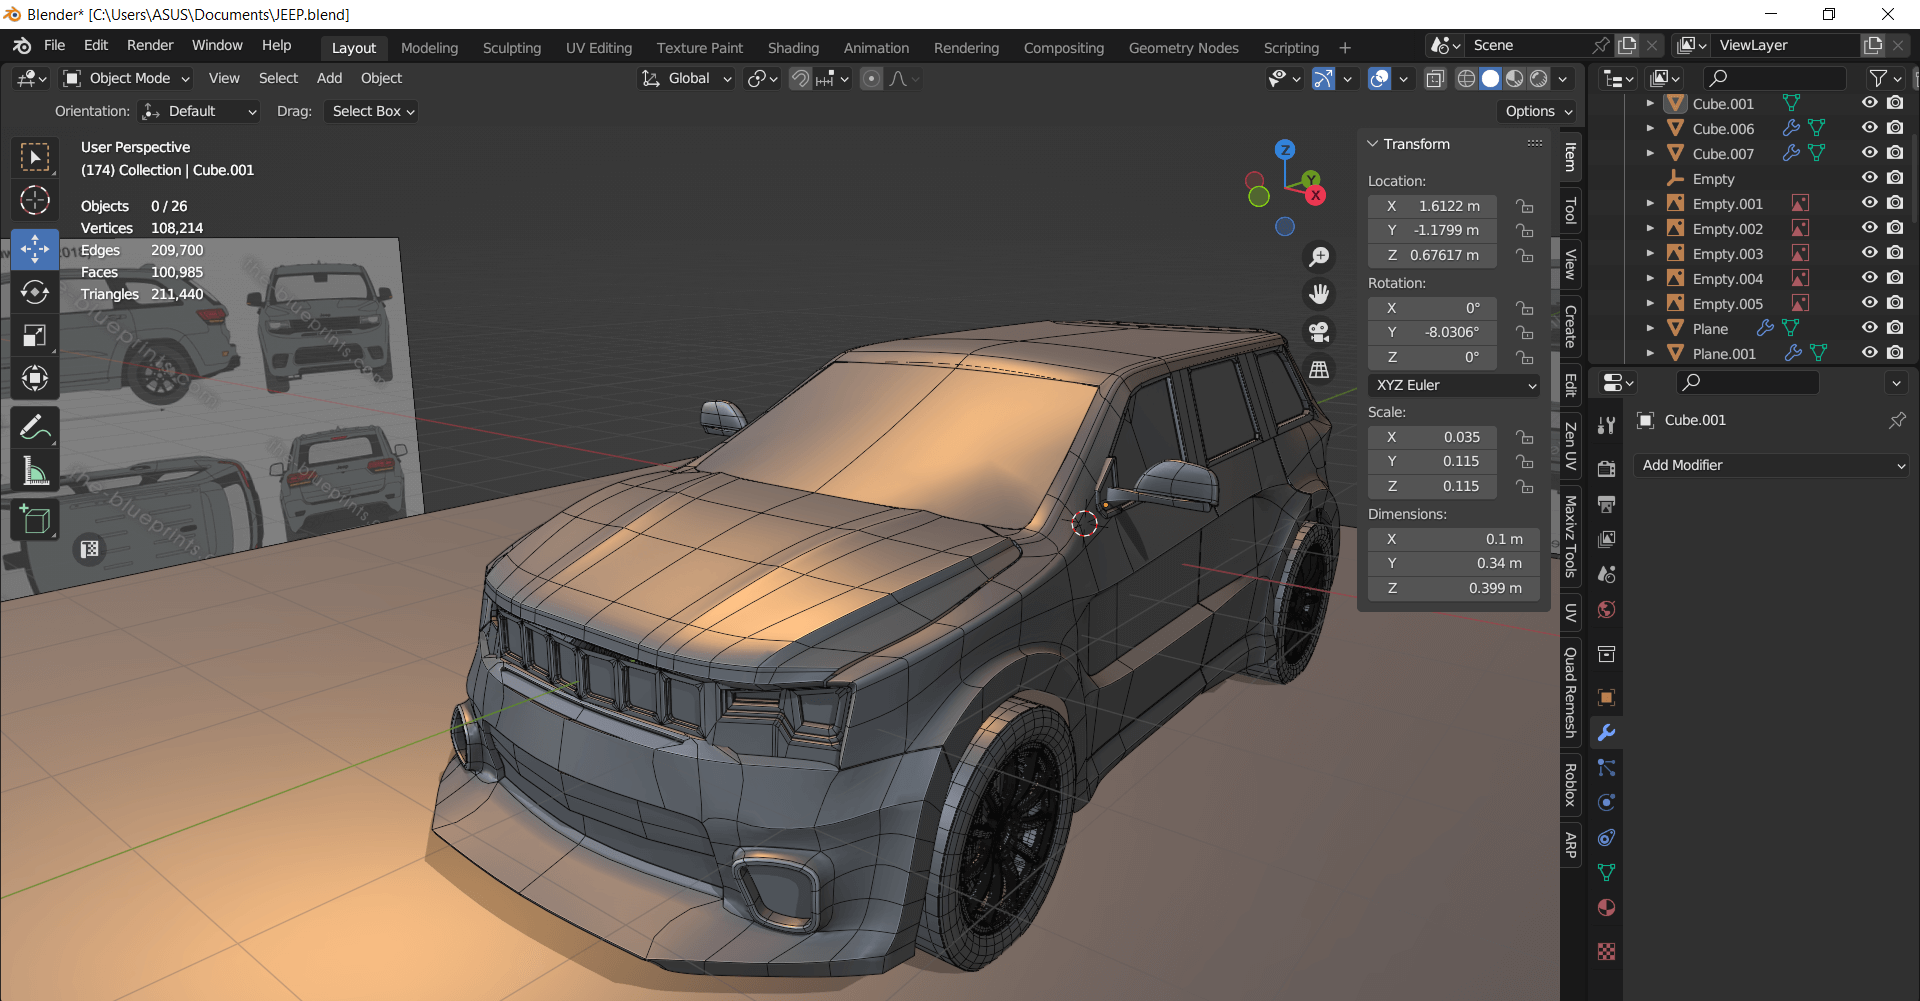Click the Location X value field

pyautogui.click(x=1432, y=206)
